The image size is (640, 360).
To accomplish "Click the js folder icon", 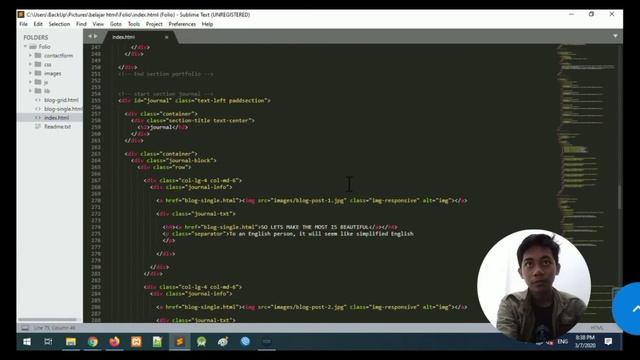I will click(38, 82).
